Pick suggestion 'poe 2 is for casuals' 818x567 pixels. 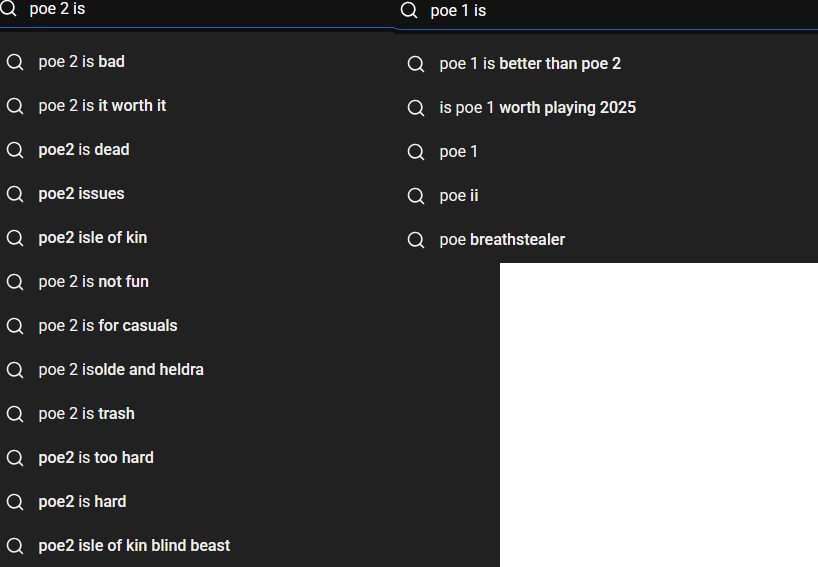[x=197, y=325]
